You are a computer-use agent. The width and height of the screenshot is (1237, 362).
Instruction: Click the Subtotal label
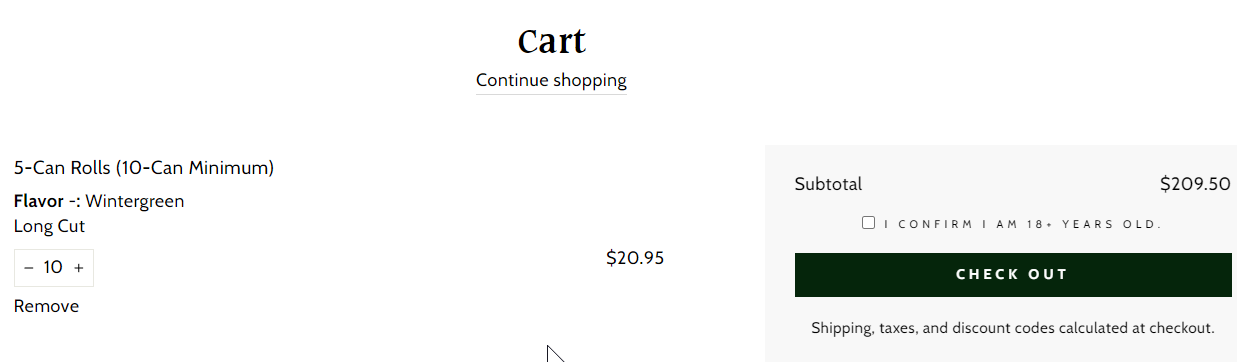click(x=828, y=184)
